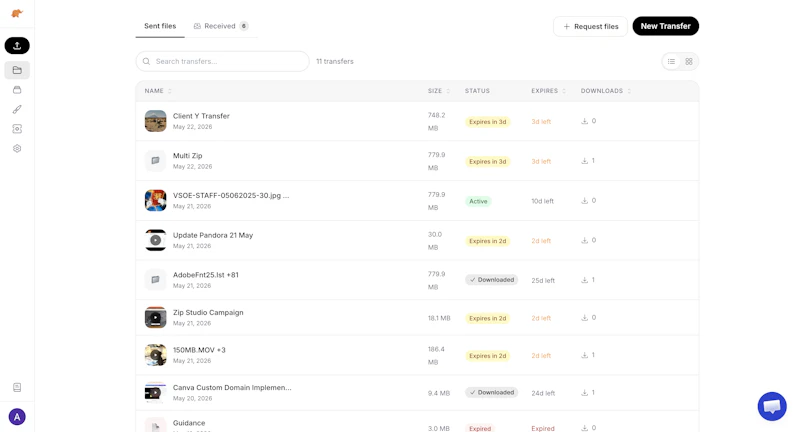Click the Received tab count badge
This screenshot has height=432, width=800.
tap(244, 26)
